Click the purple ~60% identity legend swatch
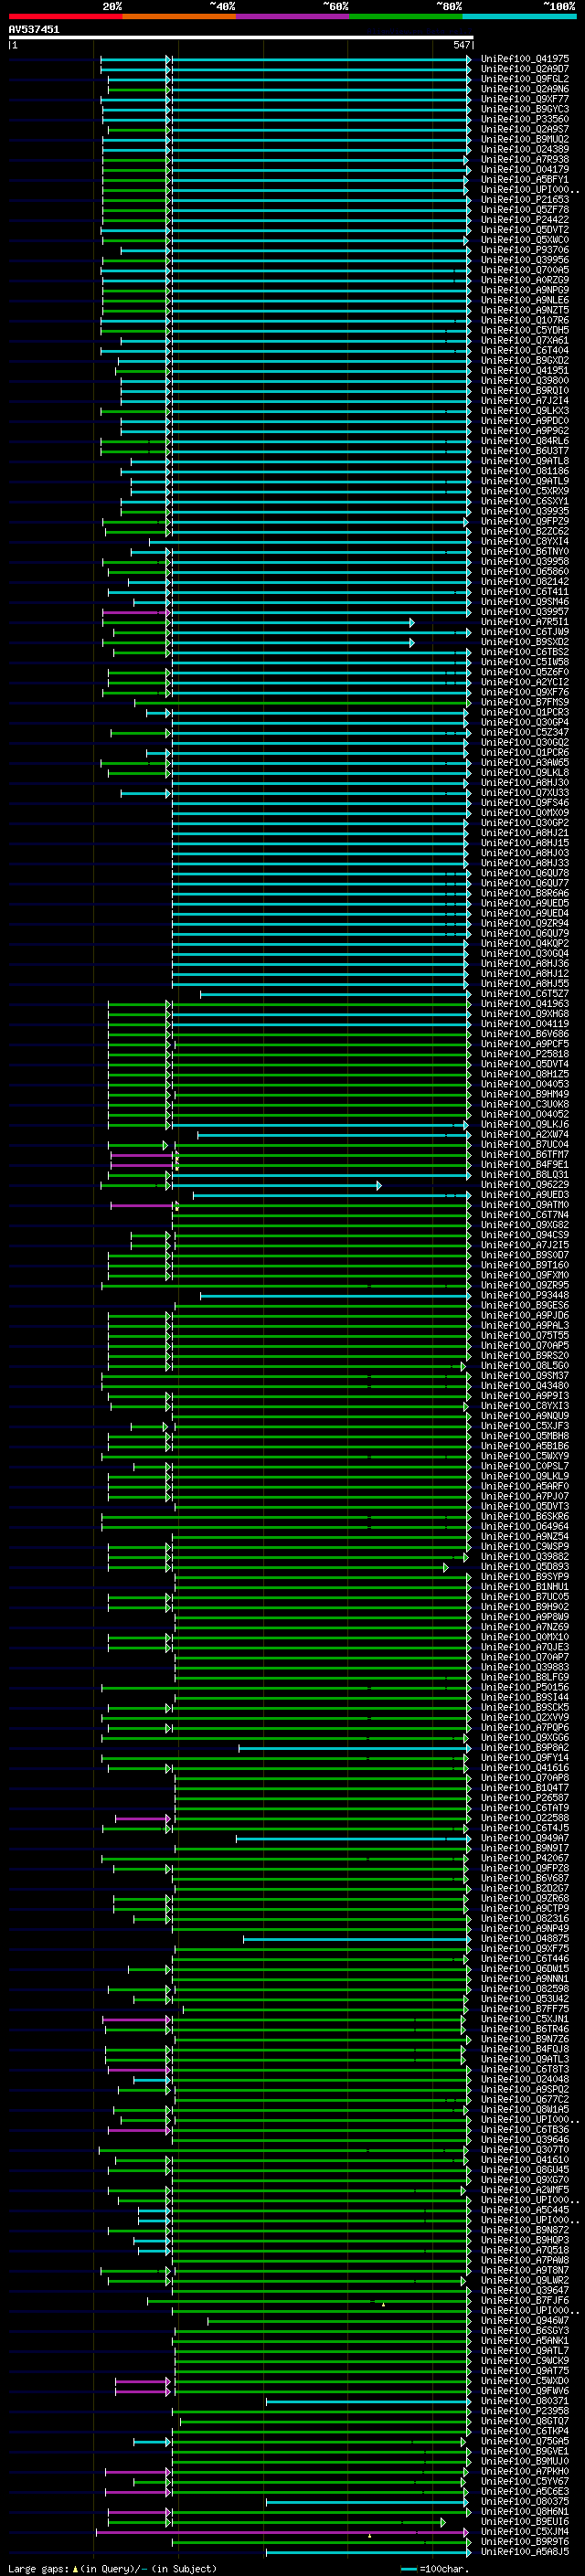 coord(293,16)
